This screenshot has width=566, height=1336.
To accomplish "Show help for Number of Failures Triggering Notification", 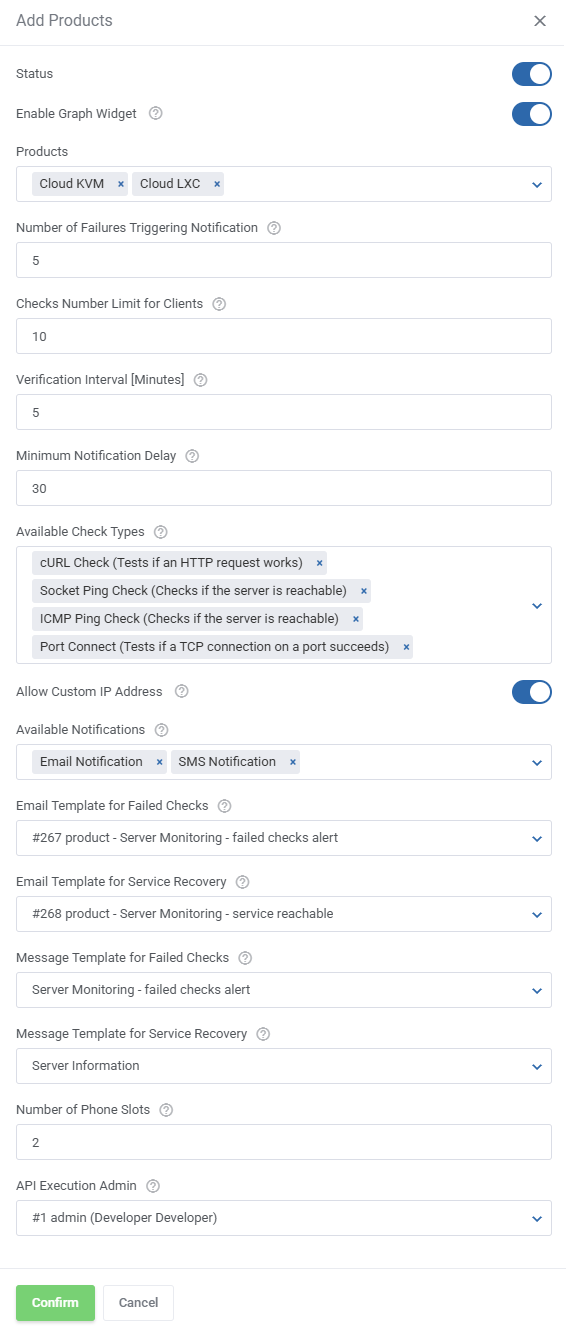I will [274, 227].
